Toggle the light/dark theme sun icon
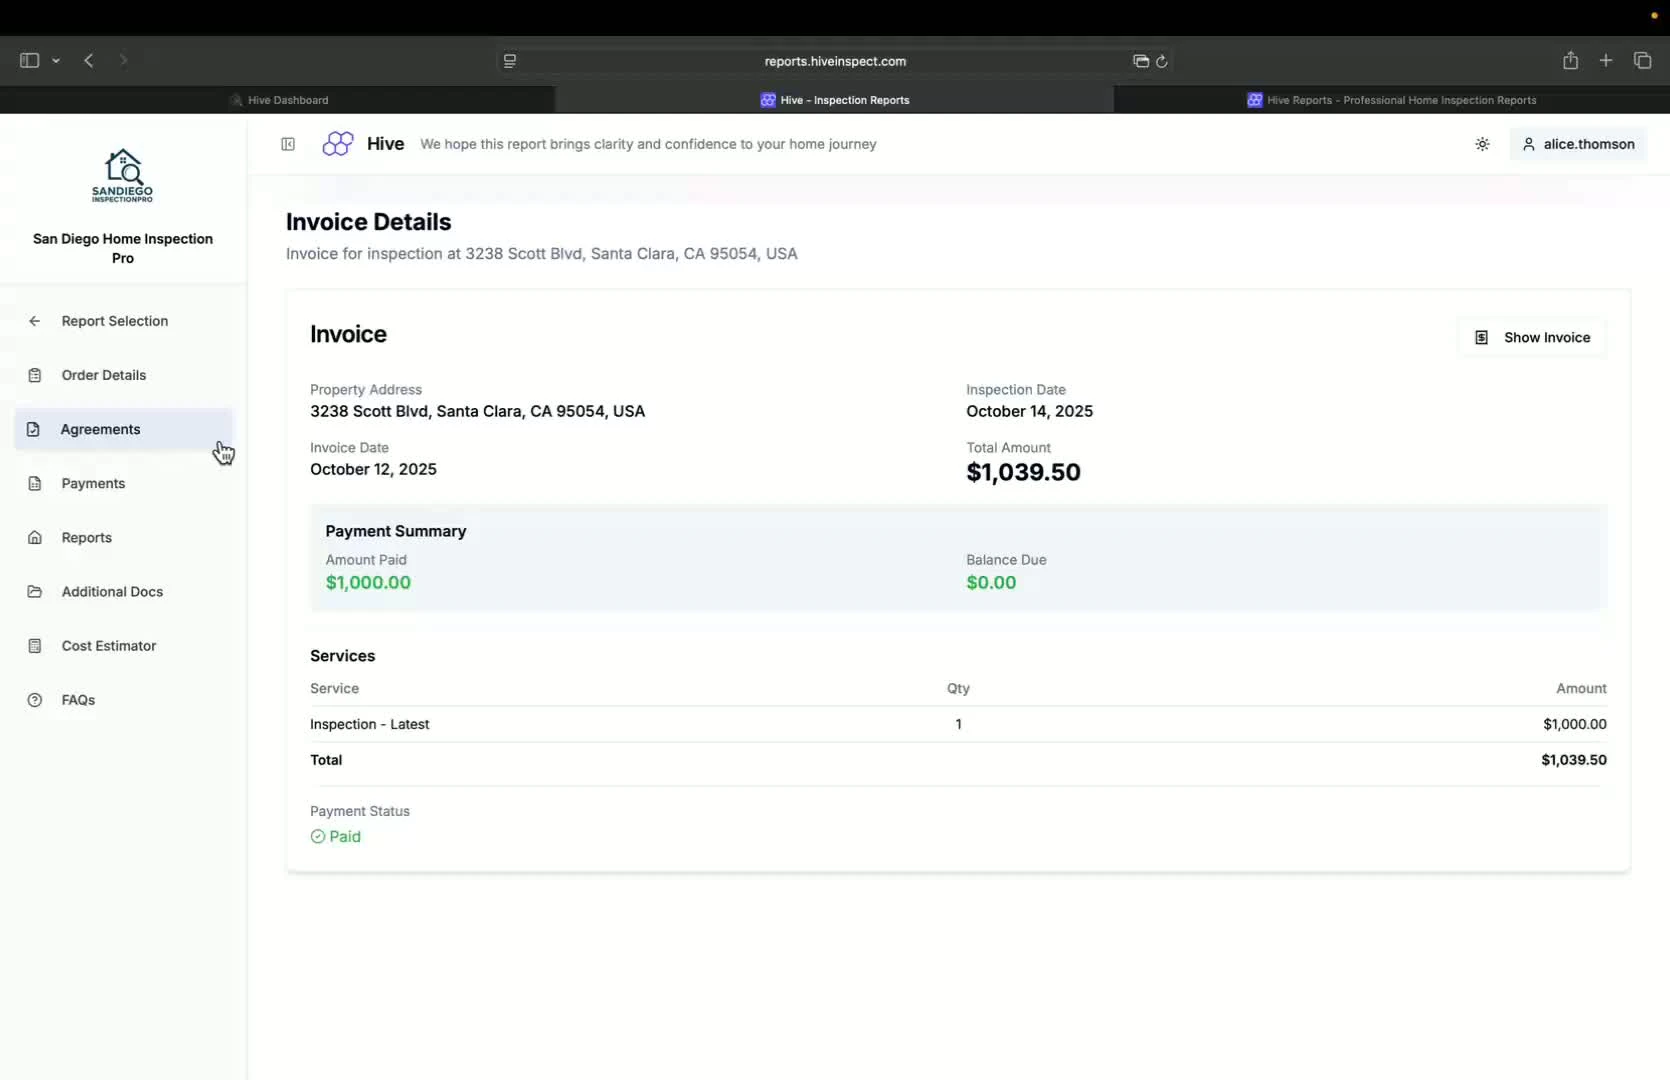 pos(1482,144)
